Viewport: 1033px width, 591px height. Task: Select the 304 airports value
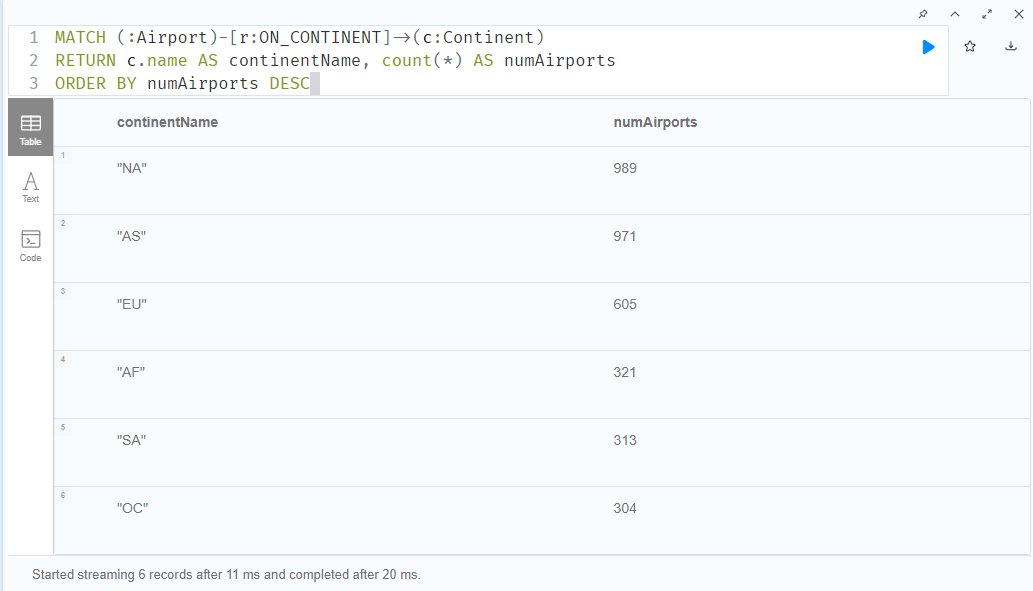[625, 508]
